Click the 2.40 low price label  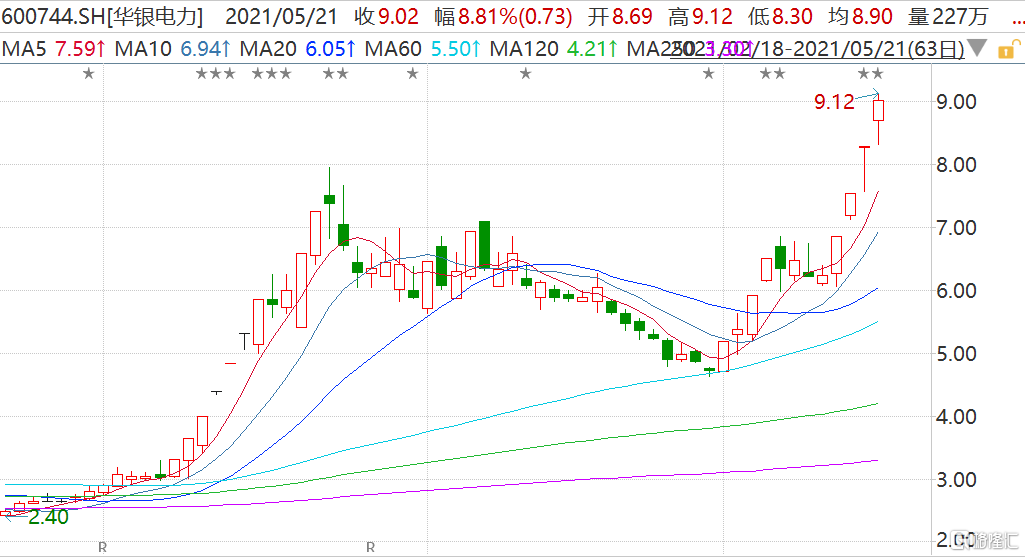[48, 518]
